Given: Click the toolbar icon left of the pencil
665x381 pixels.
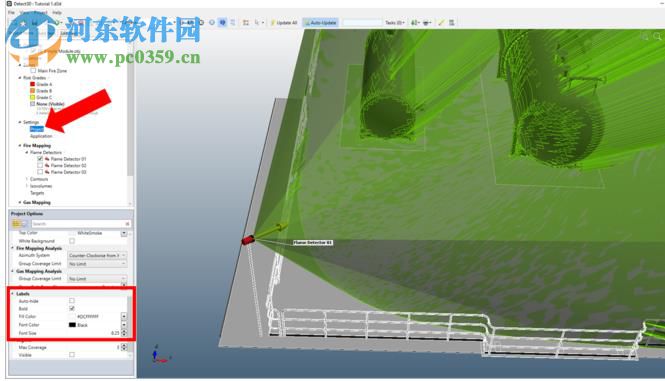Looking at the screenshot, I should pyautogui.click(x=427, y=22).
